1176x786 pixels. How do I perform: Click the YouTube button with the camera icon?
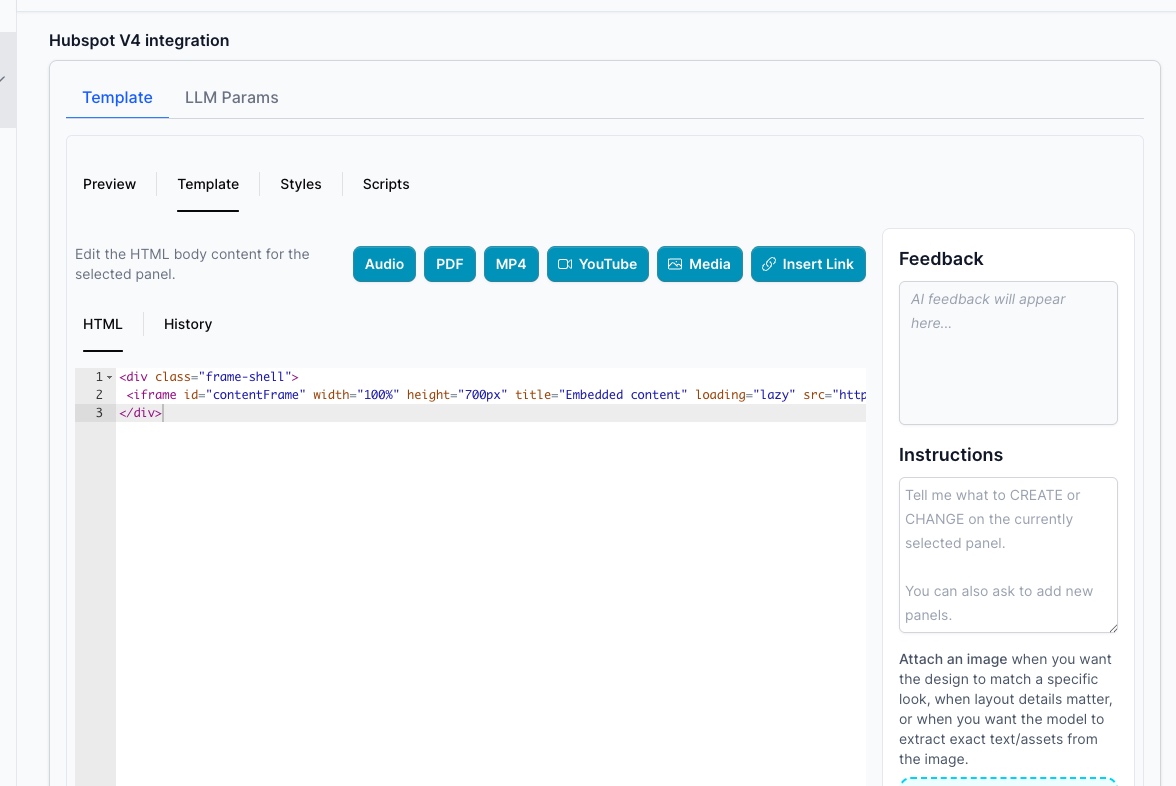click(598, 264)
